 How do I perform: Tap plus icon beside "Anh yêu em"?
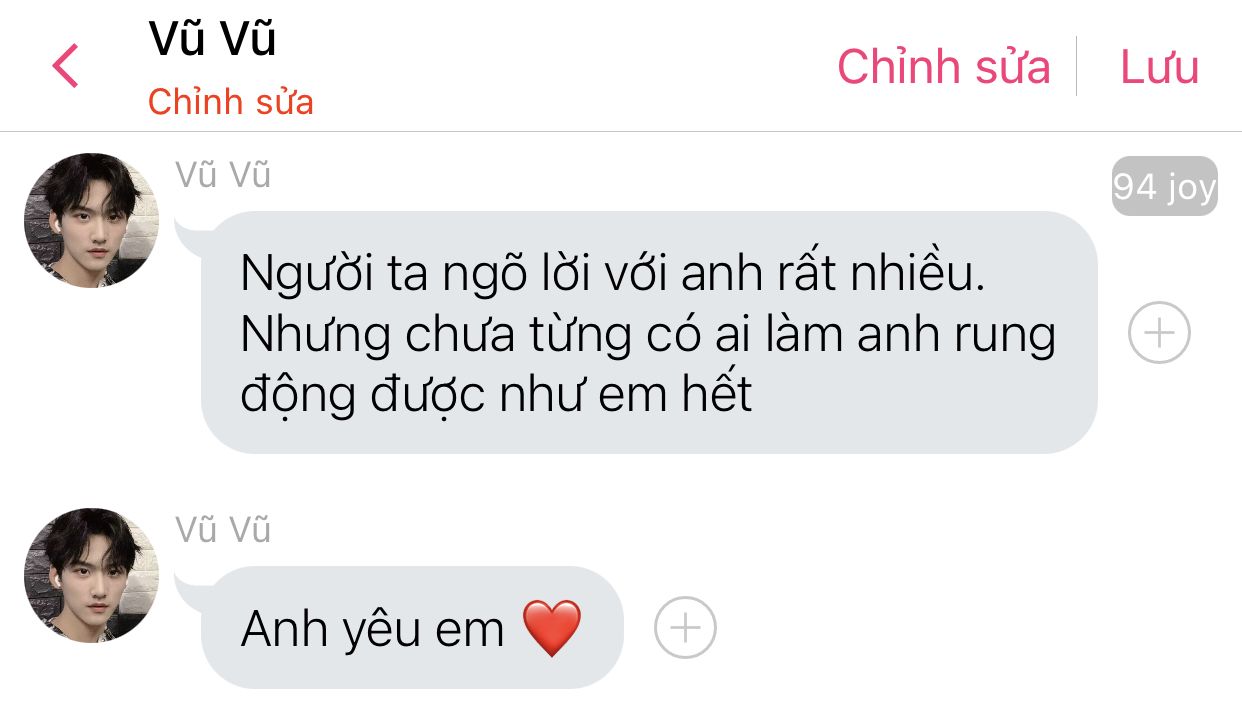tap(685, 627)
